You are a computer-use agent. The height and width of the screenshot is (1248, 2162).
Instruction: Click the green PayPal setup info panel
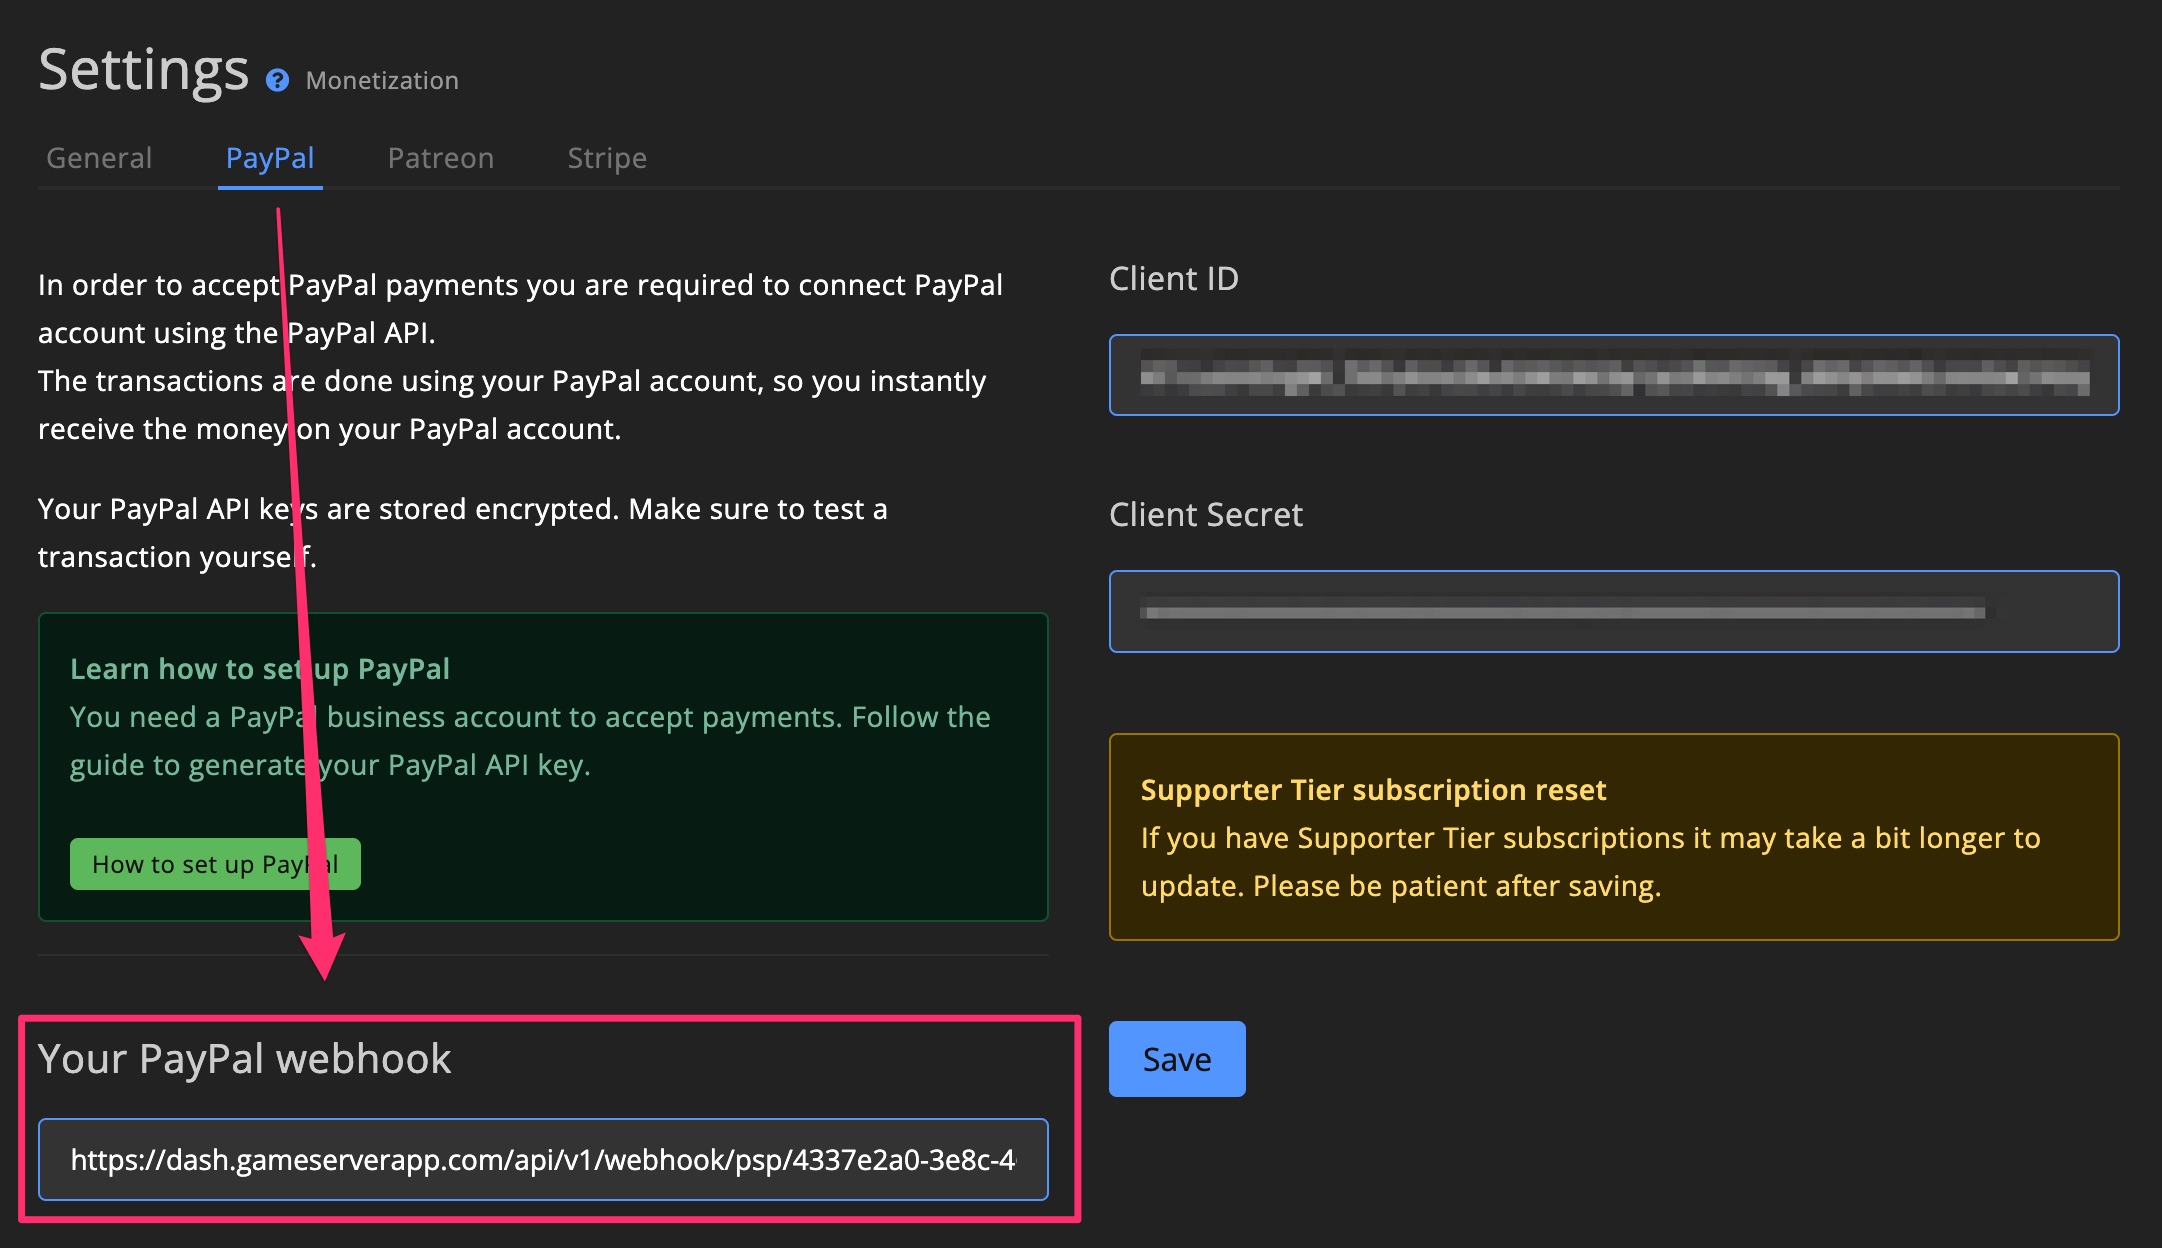[x=543, y=767]
